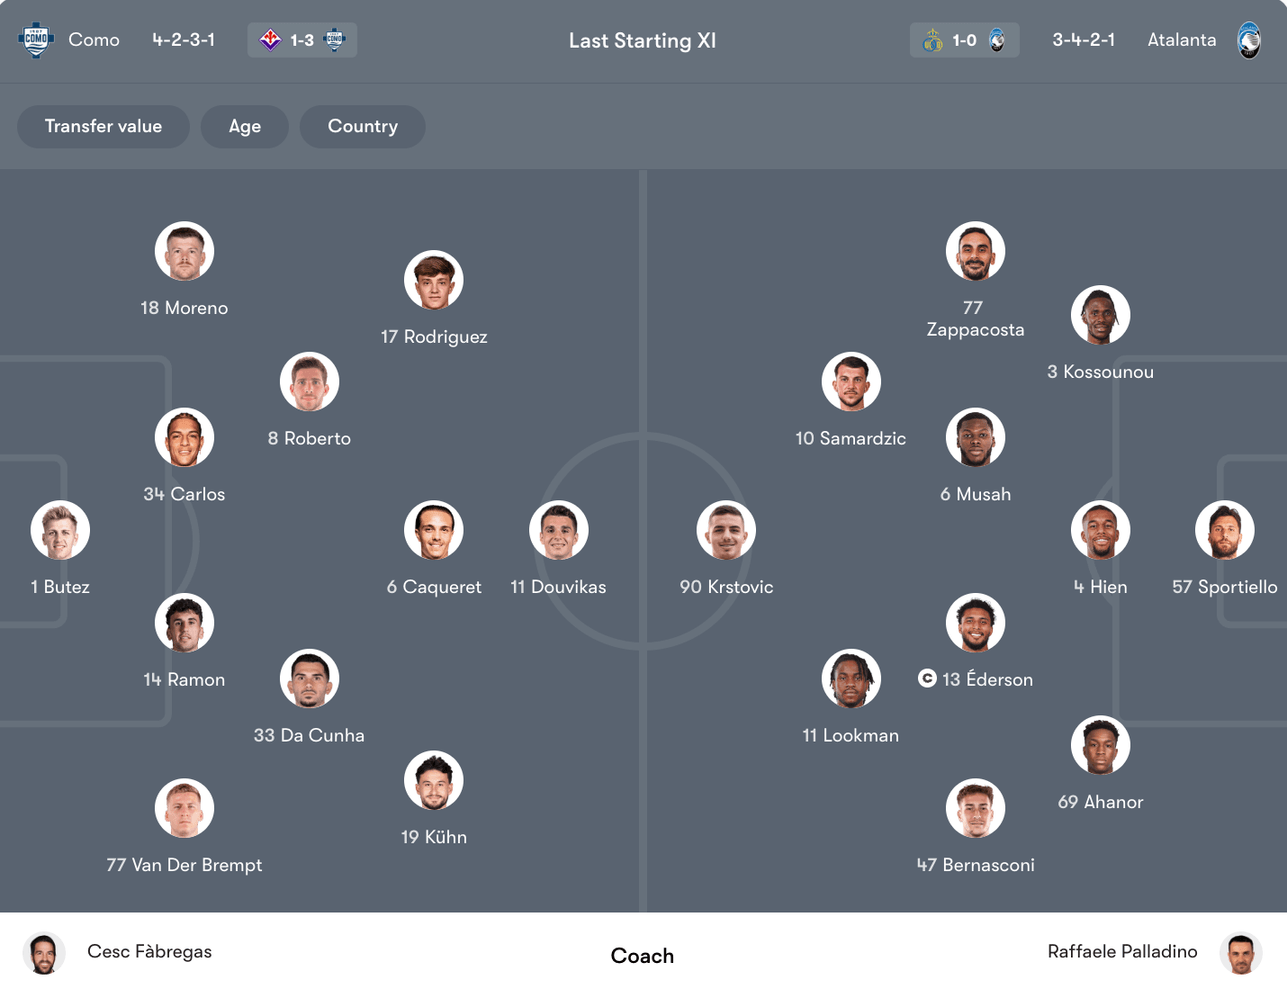Select Douvikas player avatar
Viewport: 1287px width, 988px height.
[558, 531]
